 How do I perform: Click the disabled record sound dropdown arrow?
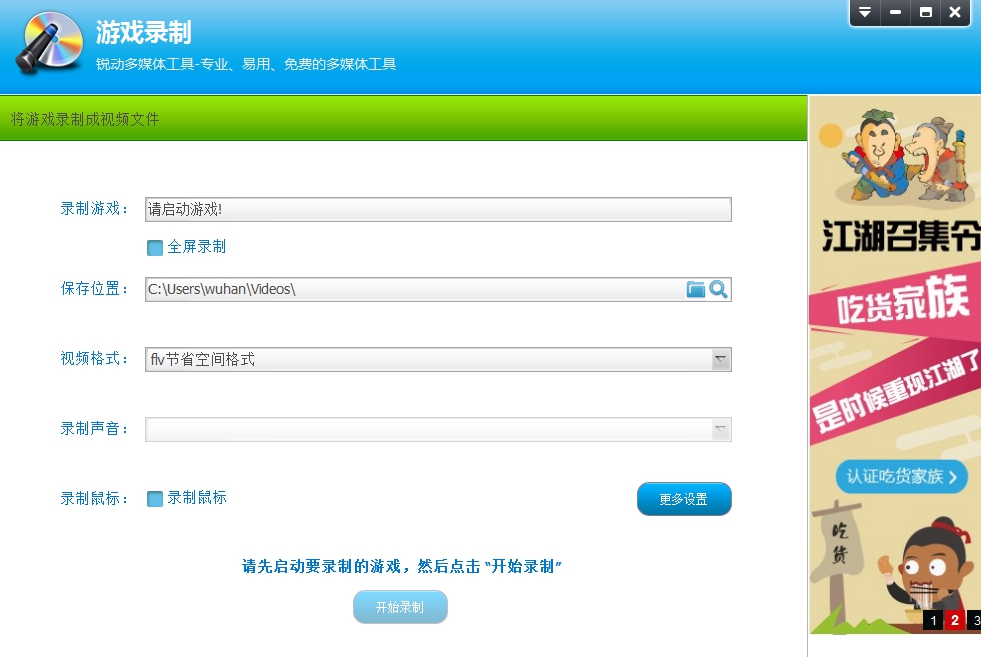pos(721,429)
